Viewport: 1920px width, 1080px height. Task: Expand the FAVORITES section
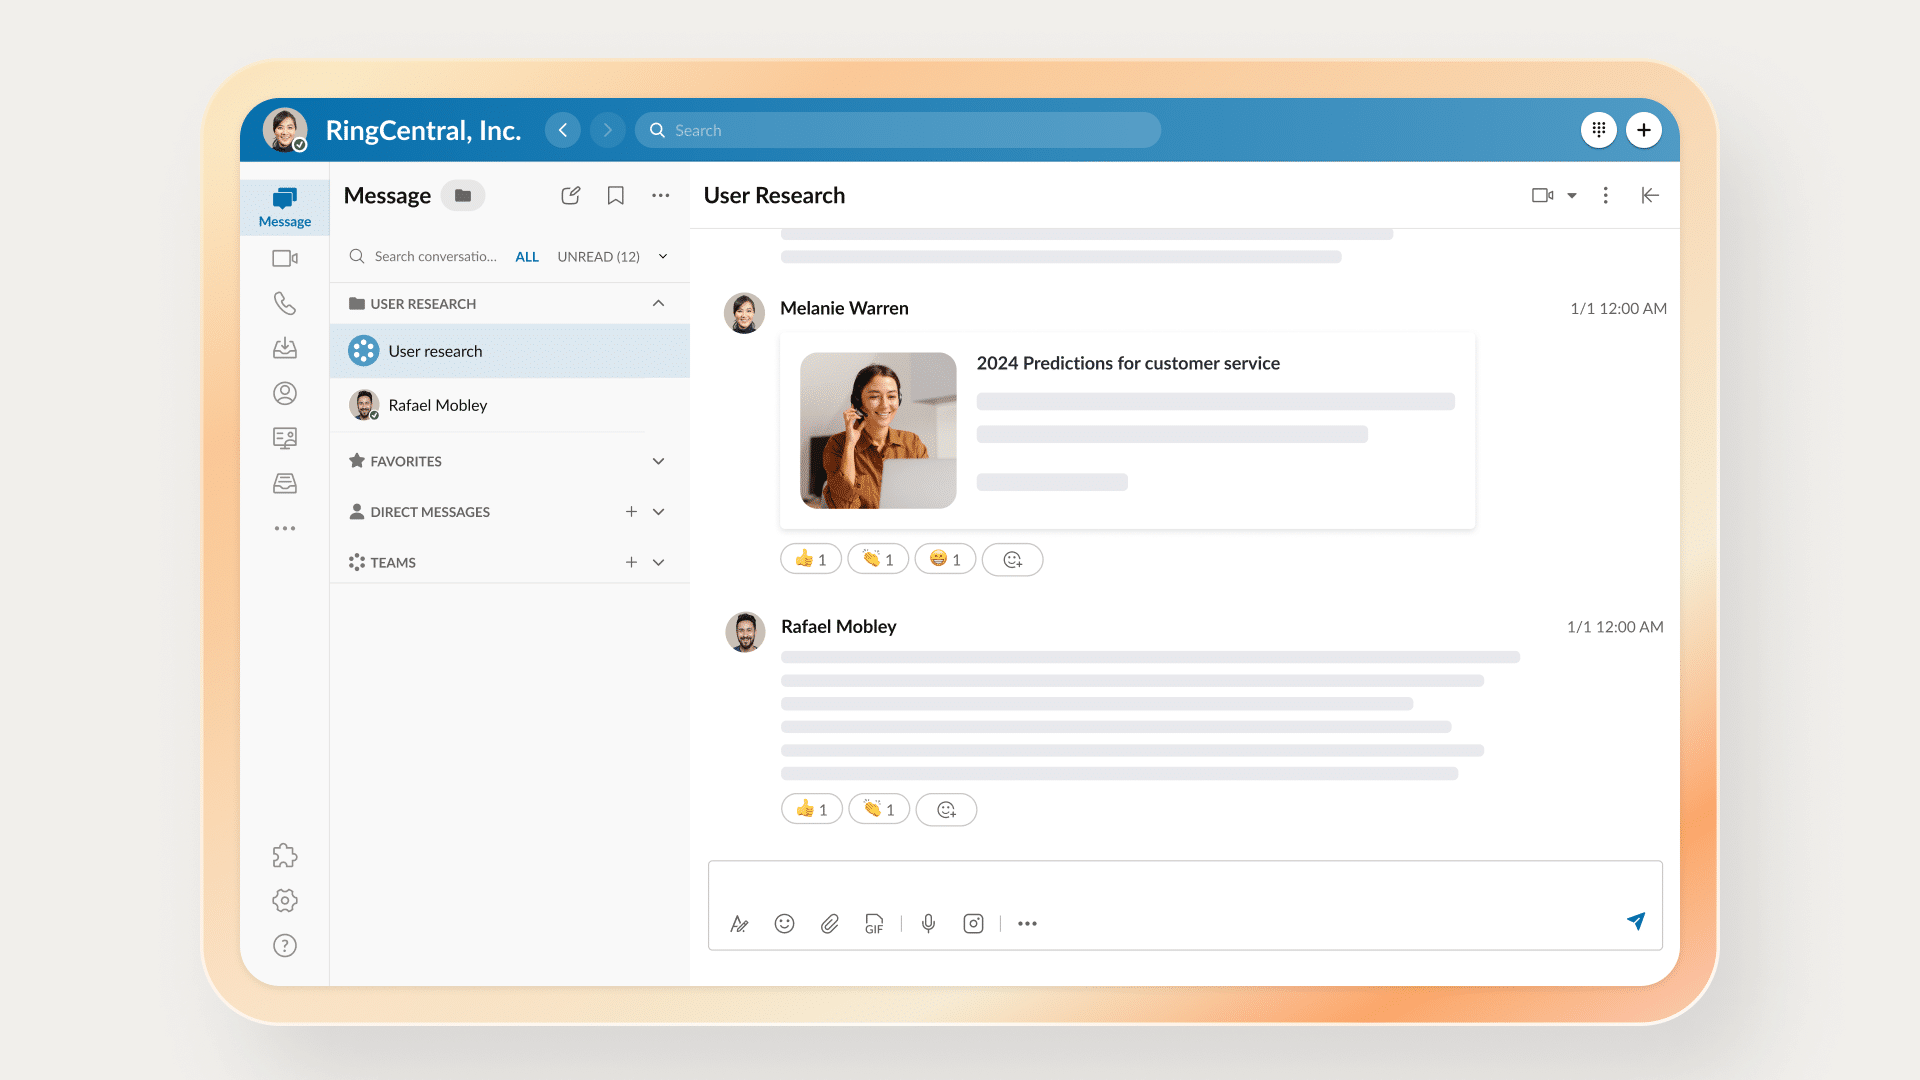[658, 461]
